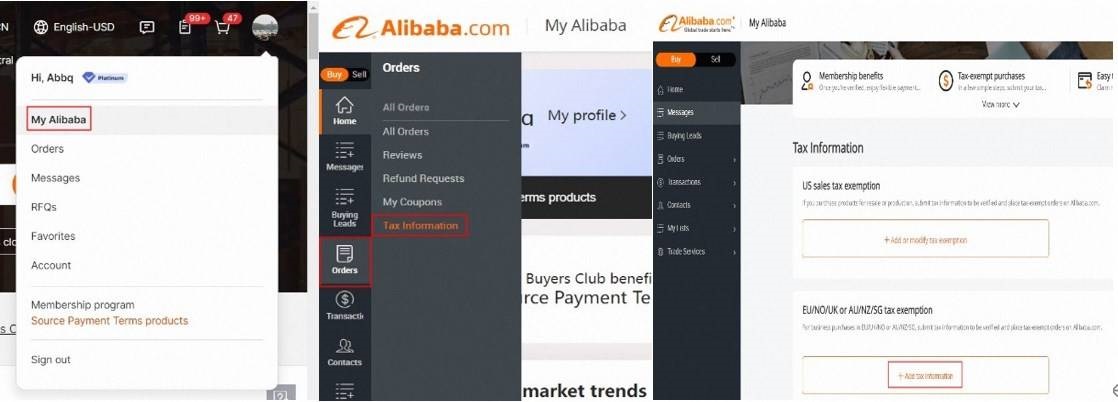
Task: Expand Trade Services submenu arrow
Action: tap(734, 252)
